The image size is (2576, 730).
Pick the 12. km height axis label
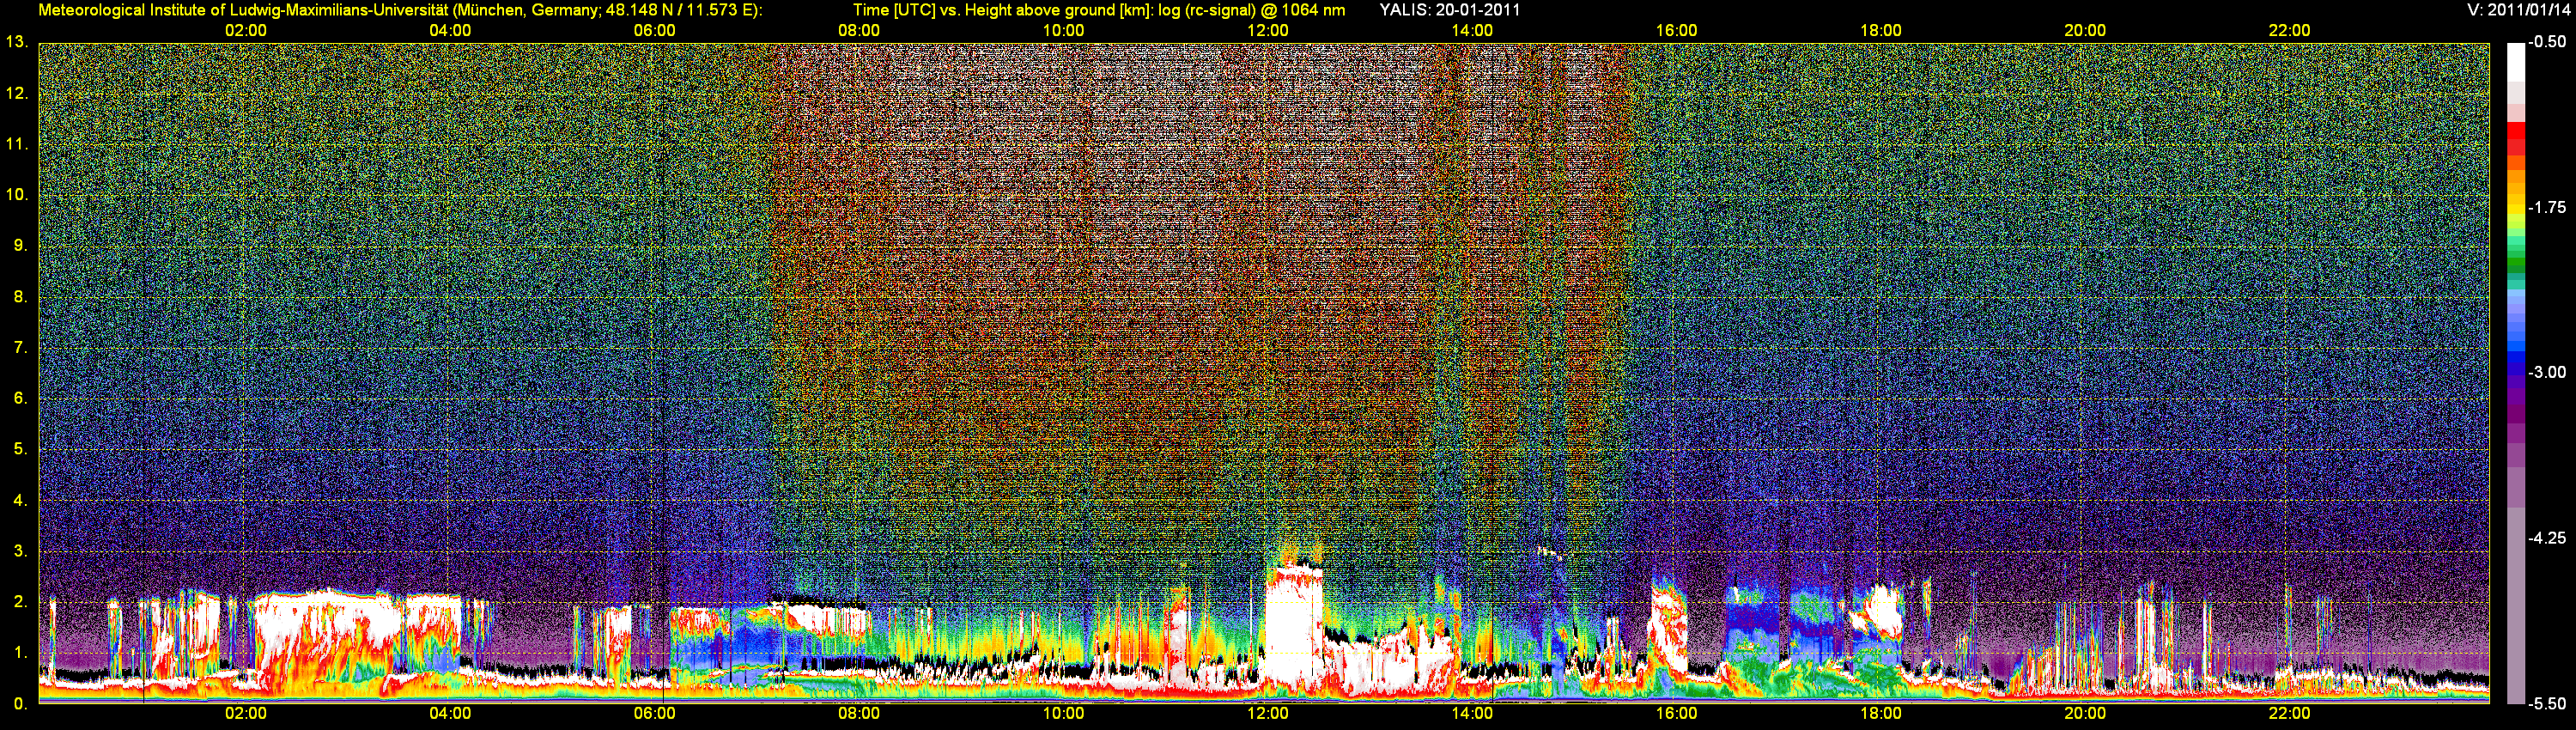(16, 93)
